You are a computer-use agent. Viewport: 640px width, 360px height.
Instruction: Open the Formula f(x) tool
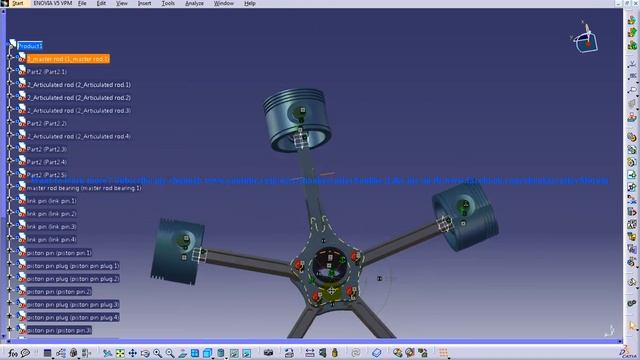click(13, 353)
